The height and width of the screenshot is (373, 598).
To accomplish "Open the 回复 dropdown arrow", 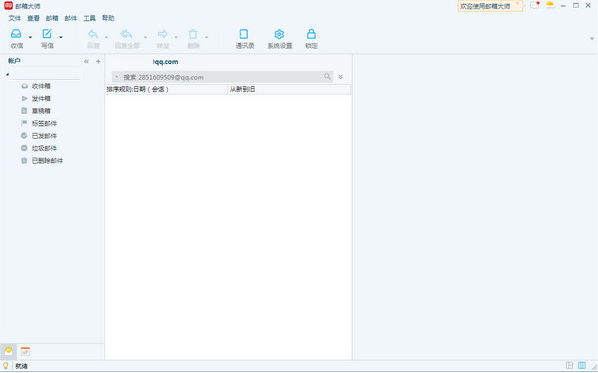I will pyautogui.click(x=106, y=37).
